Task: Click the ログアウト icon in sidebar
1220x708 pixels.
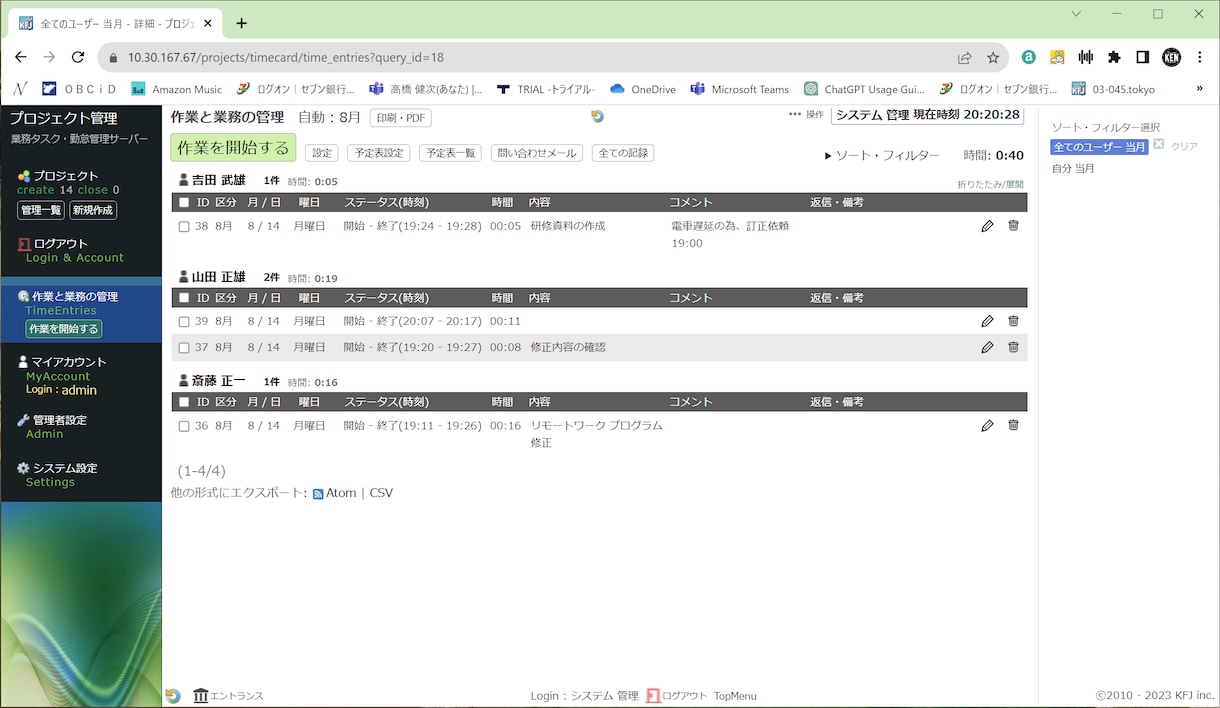Action: [25, 244]
